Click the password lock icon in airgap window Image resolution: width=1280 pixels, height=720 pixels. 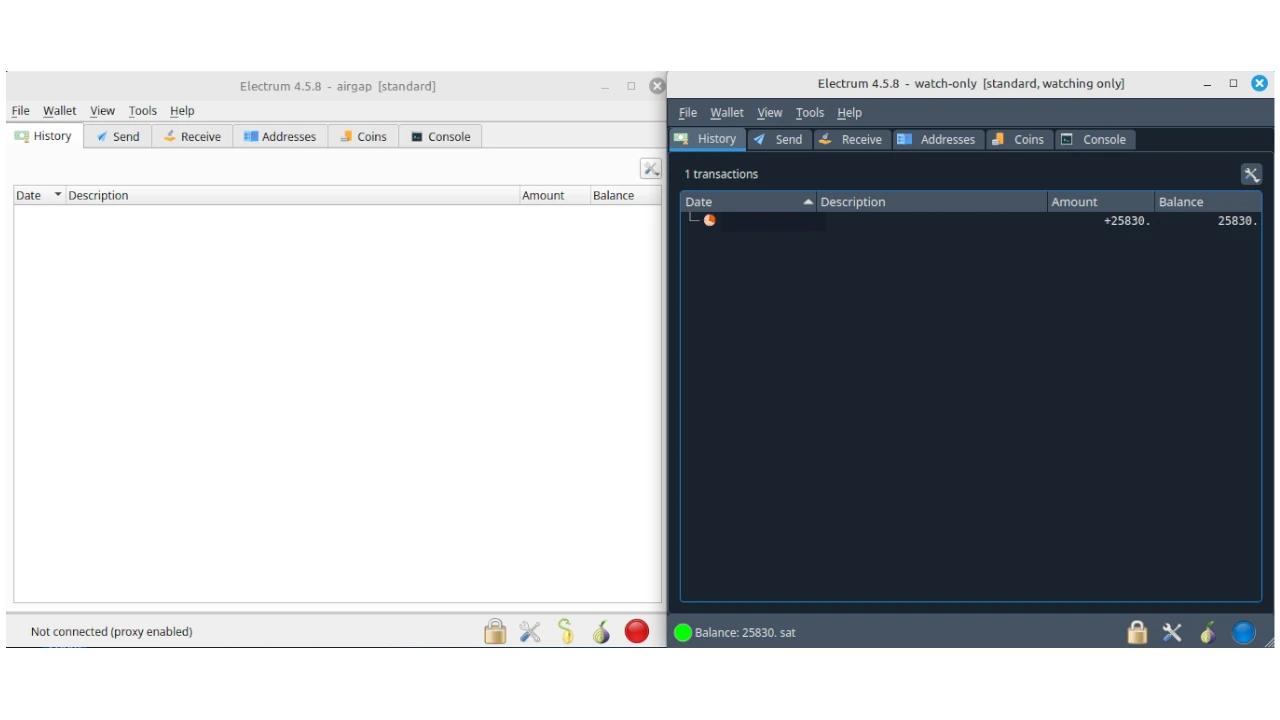pyautogui.click(x=495, y=632)
